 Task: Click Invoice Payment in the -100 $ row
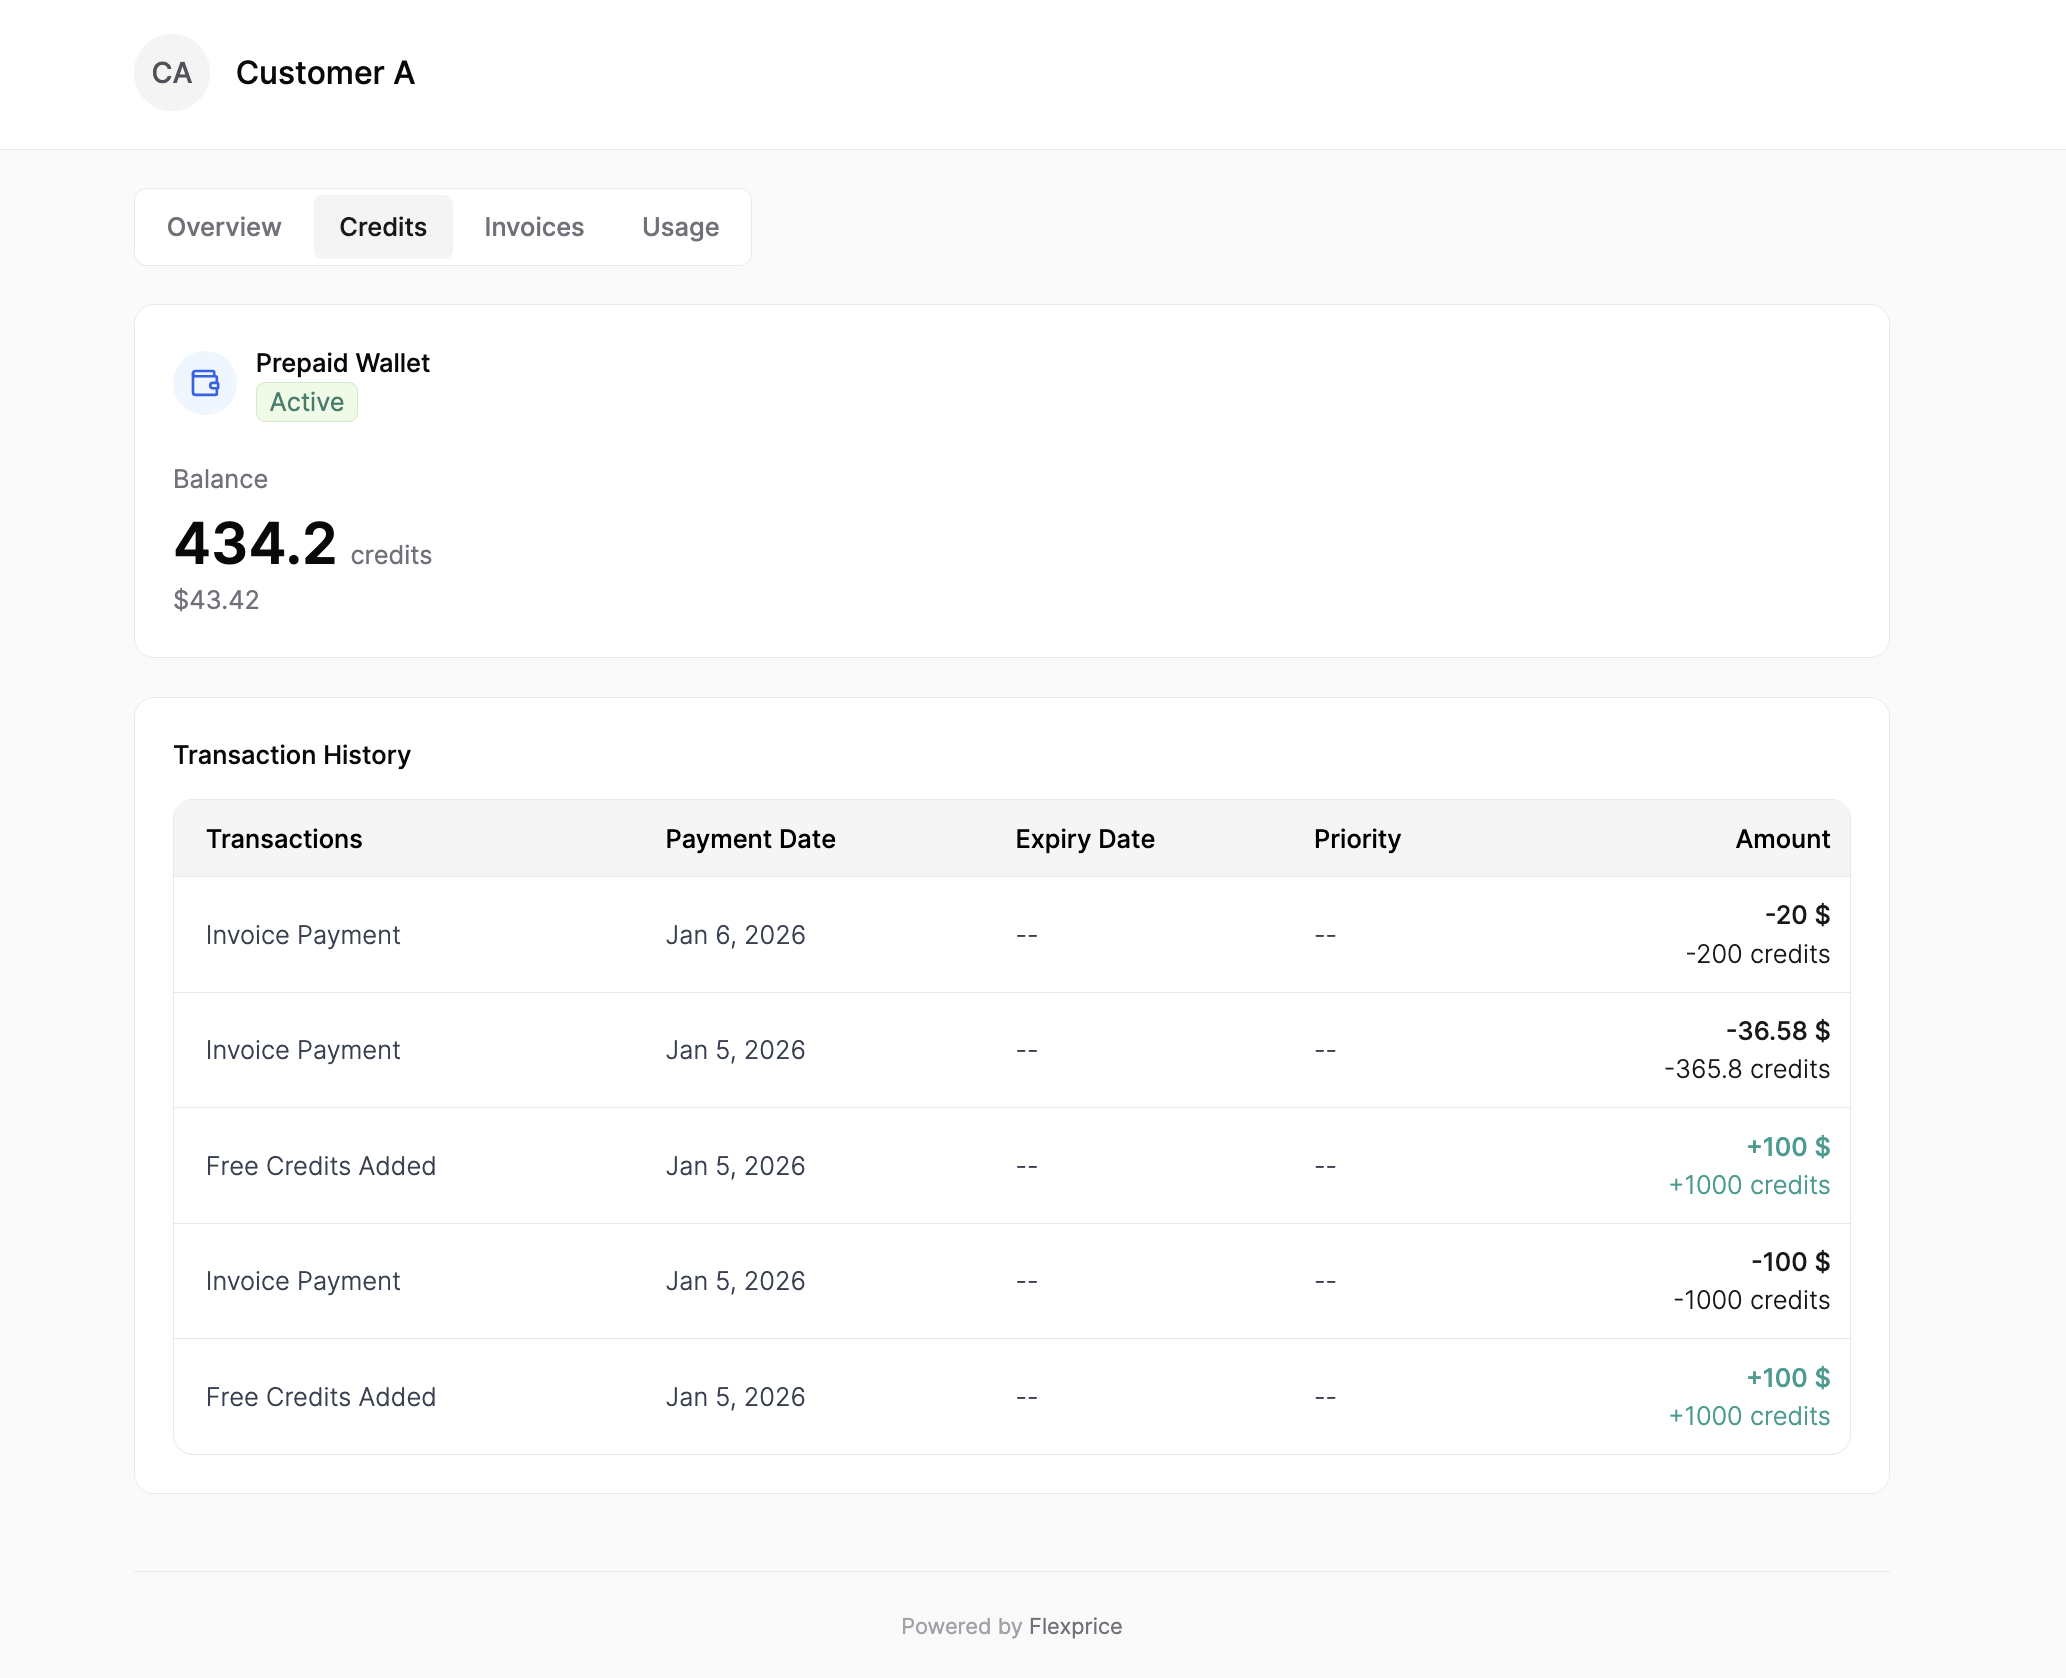[x=303, y=1281]
